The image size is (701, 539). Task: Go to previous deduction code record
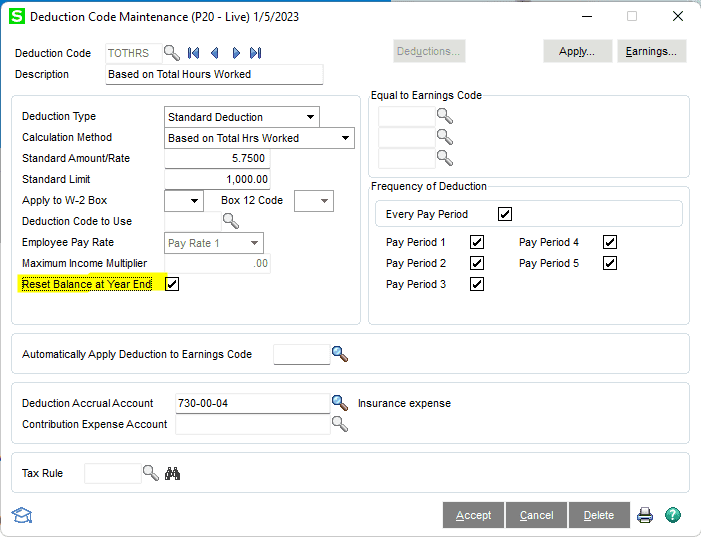tap(214, 53)
